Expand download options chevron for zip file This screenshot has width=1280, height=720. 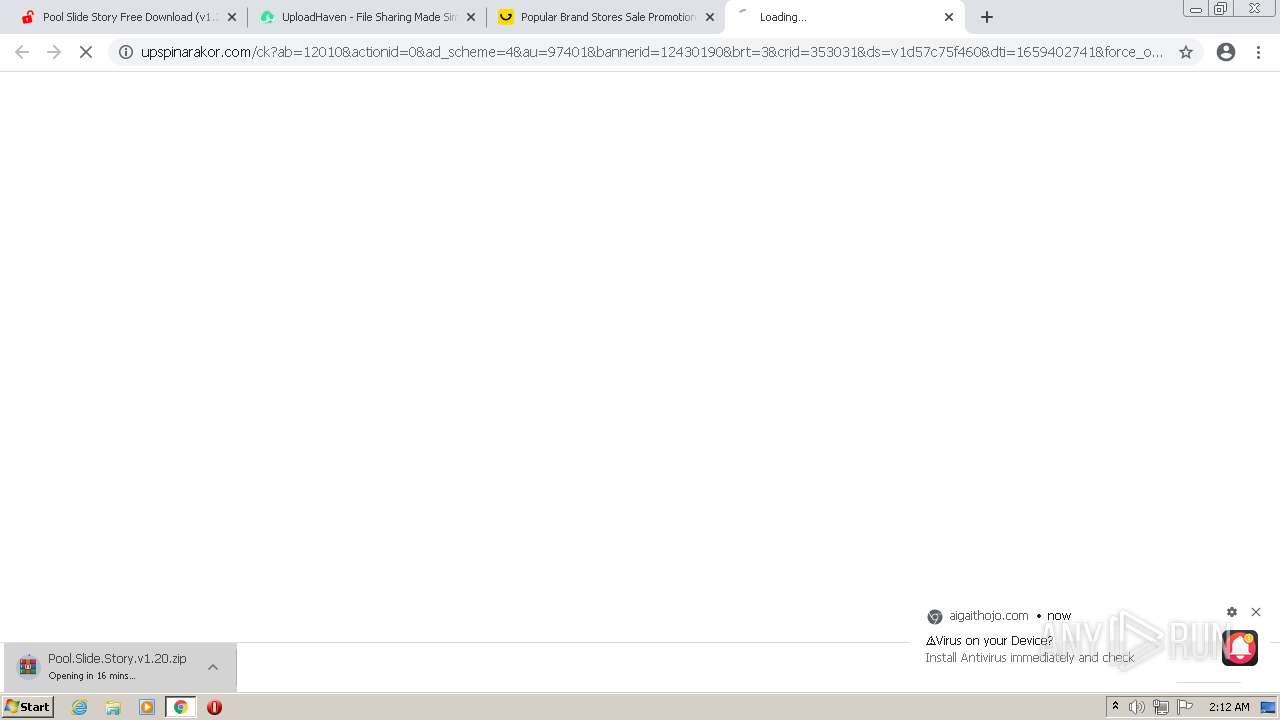pos(213,667)
